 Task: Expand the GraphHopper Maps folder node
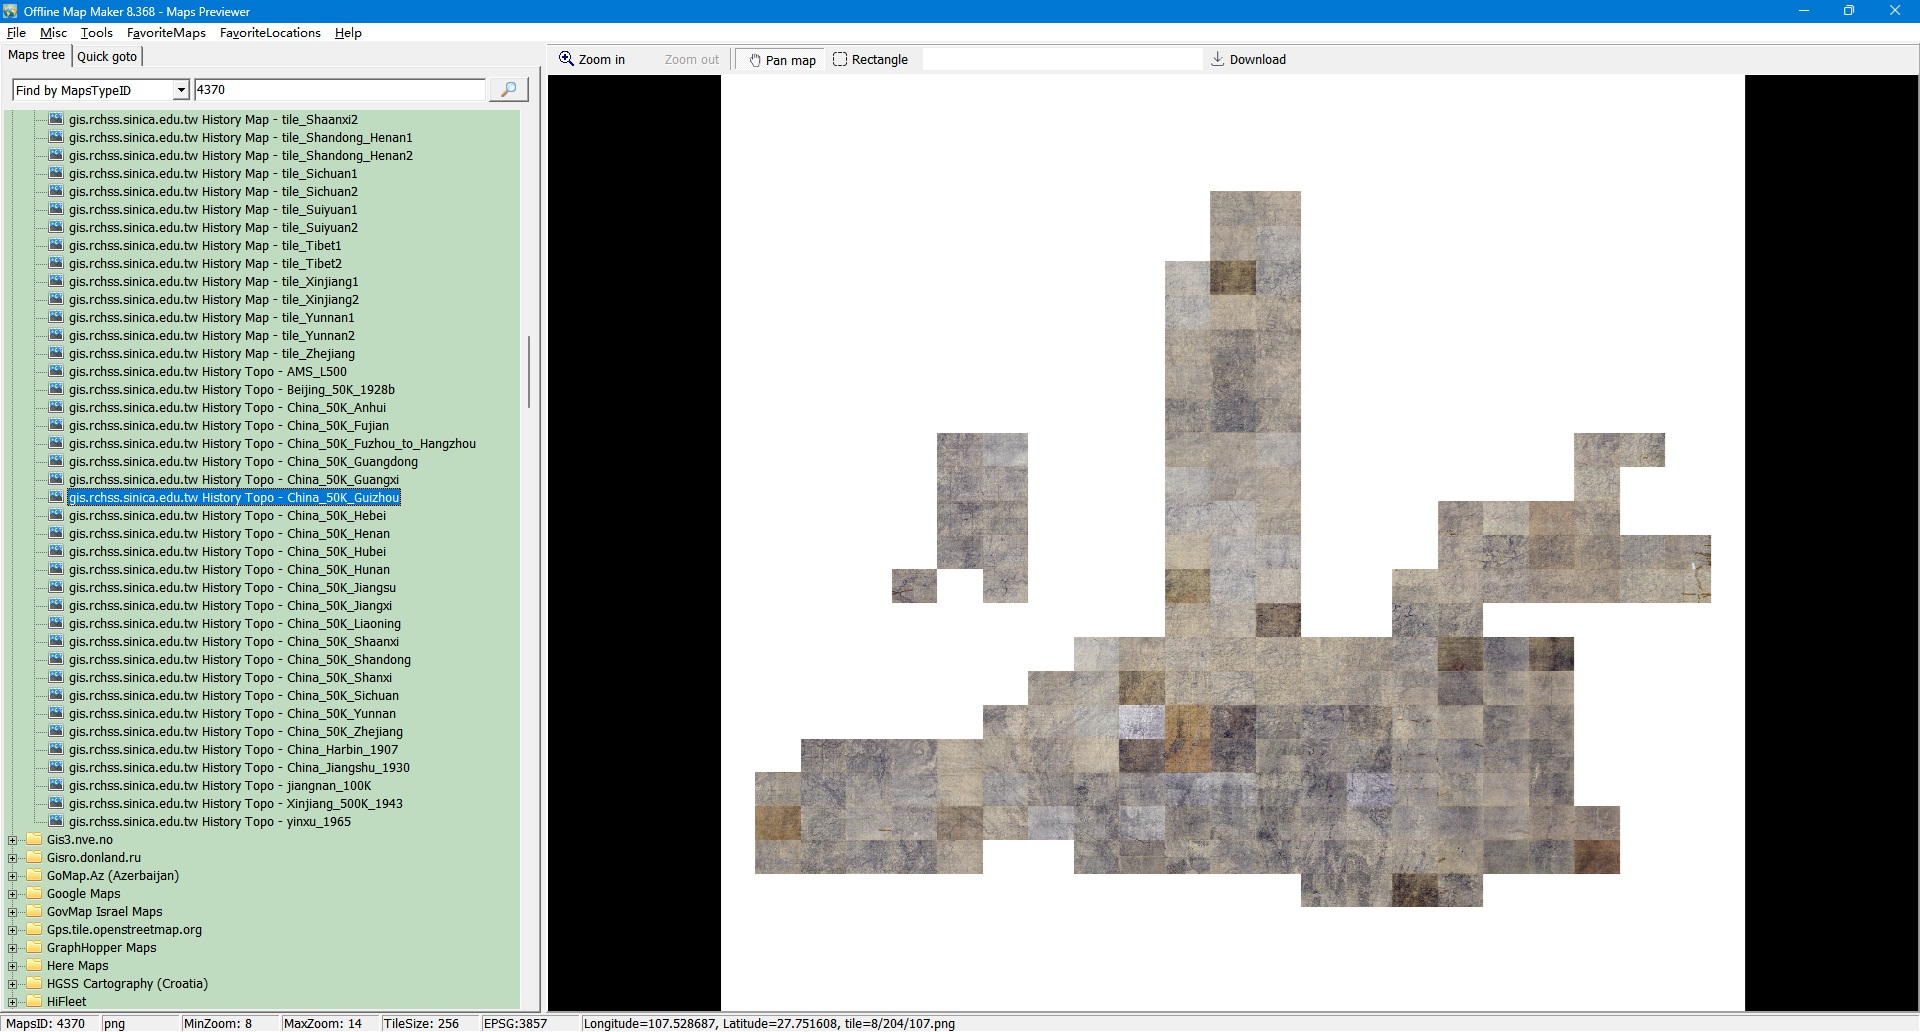[x=13, y=948]
